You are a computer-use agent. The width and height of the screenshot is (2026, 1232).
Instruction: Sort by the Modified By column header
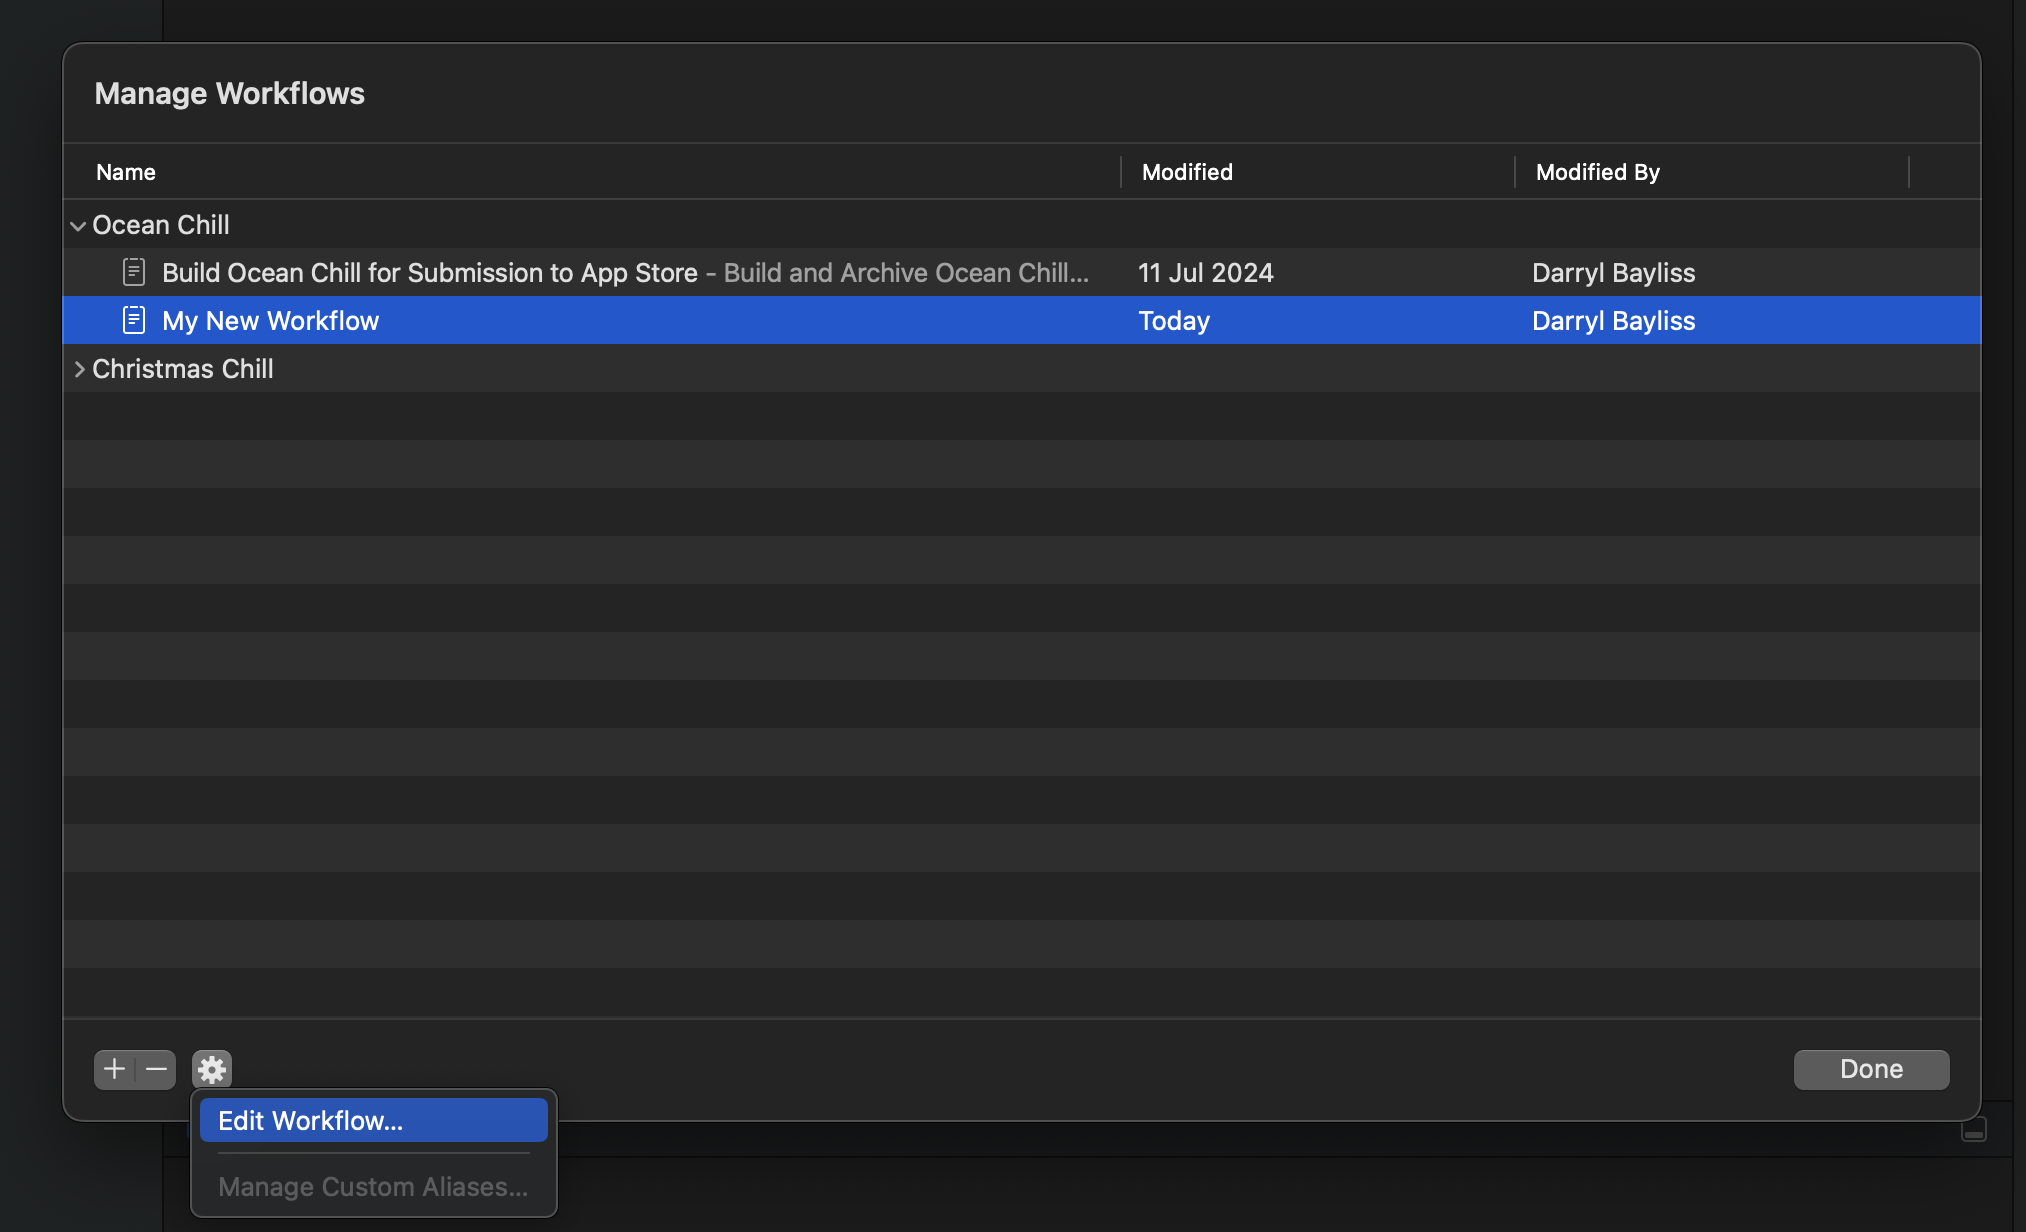[x=1598, y=172]
